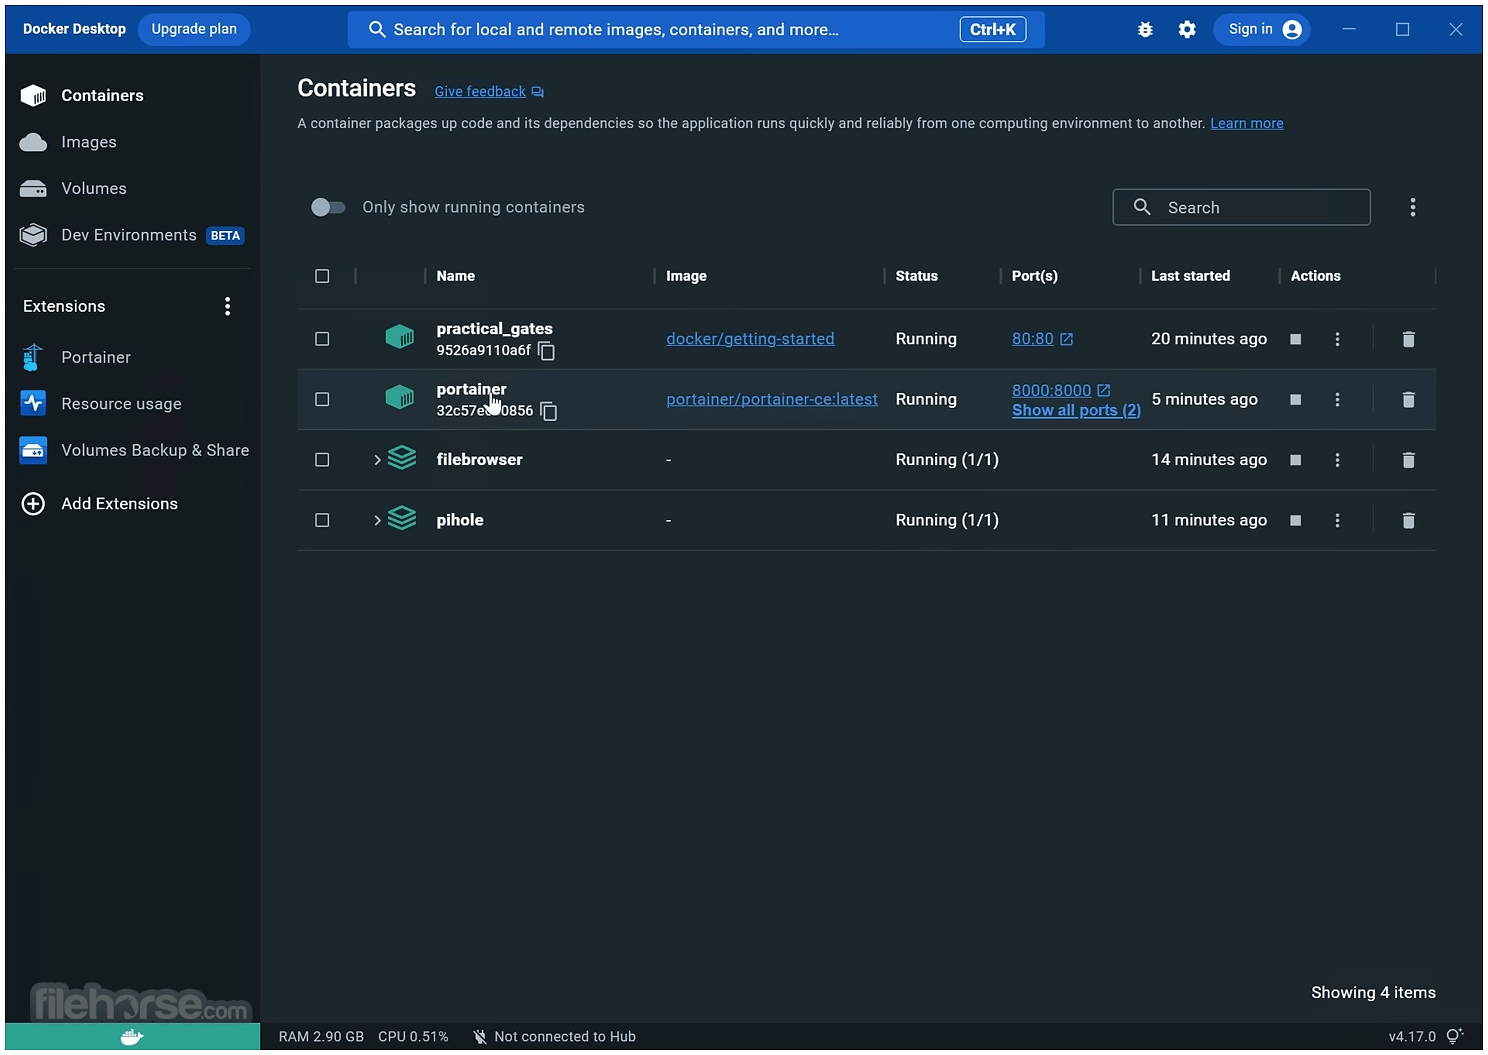
Task: Open the pihole stack name
Action: point(460,520)
